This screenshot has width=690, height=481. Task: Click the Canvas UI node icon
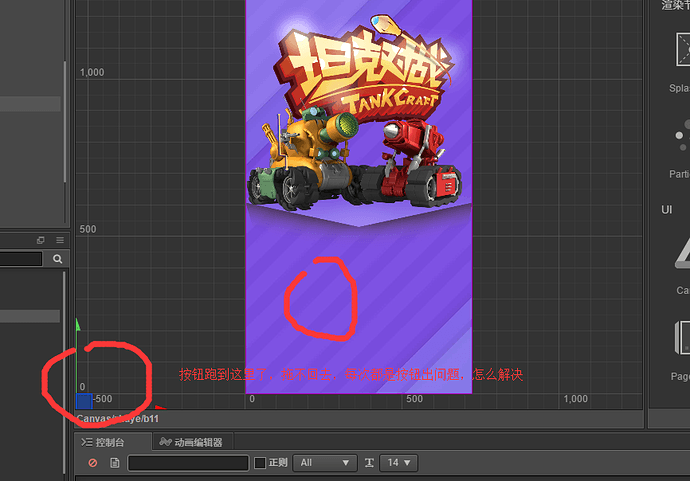[683, 253]
